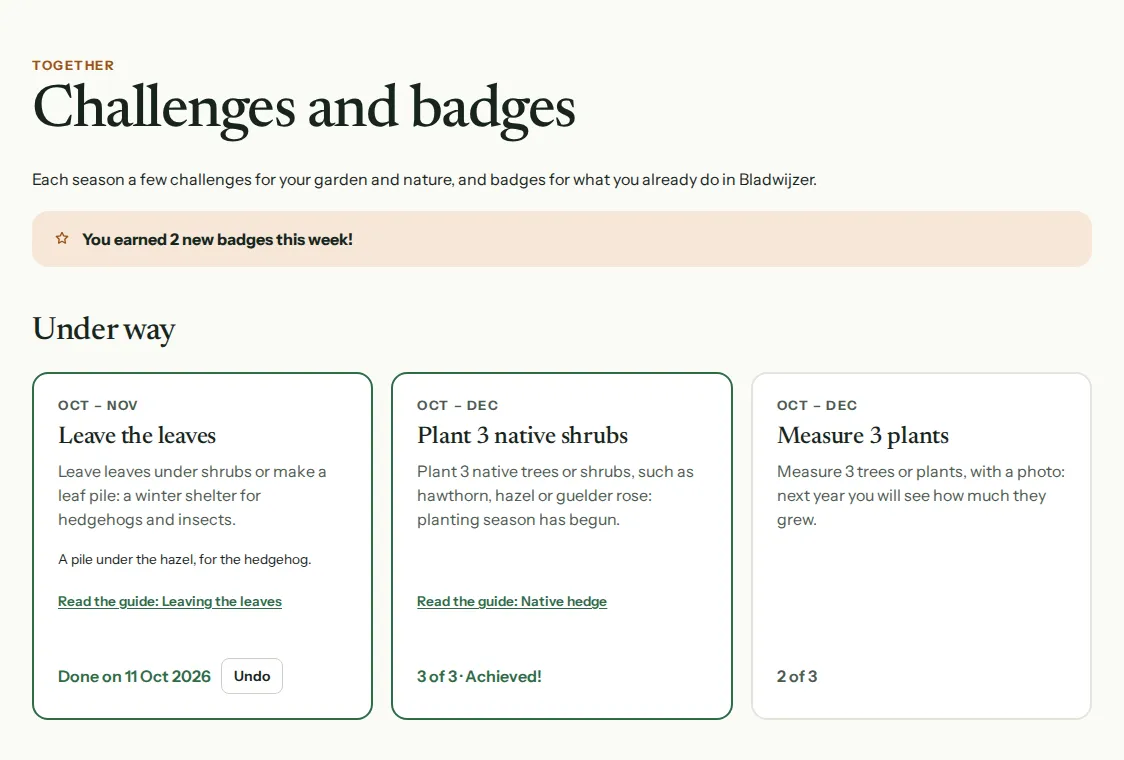Click the star icon in badge banner

[x=62, y=239]
